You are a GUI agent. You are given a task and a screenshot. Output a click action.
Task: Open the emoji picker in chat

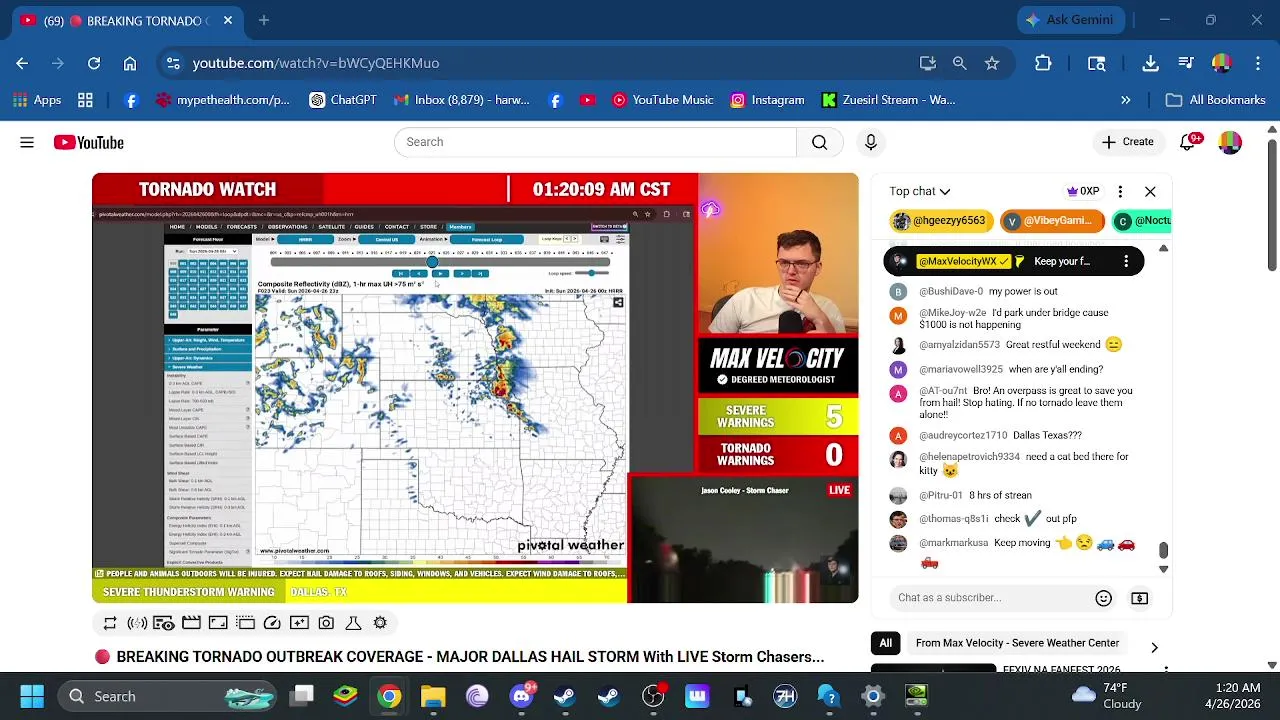pyautogui.click(x=1104, y=598)
